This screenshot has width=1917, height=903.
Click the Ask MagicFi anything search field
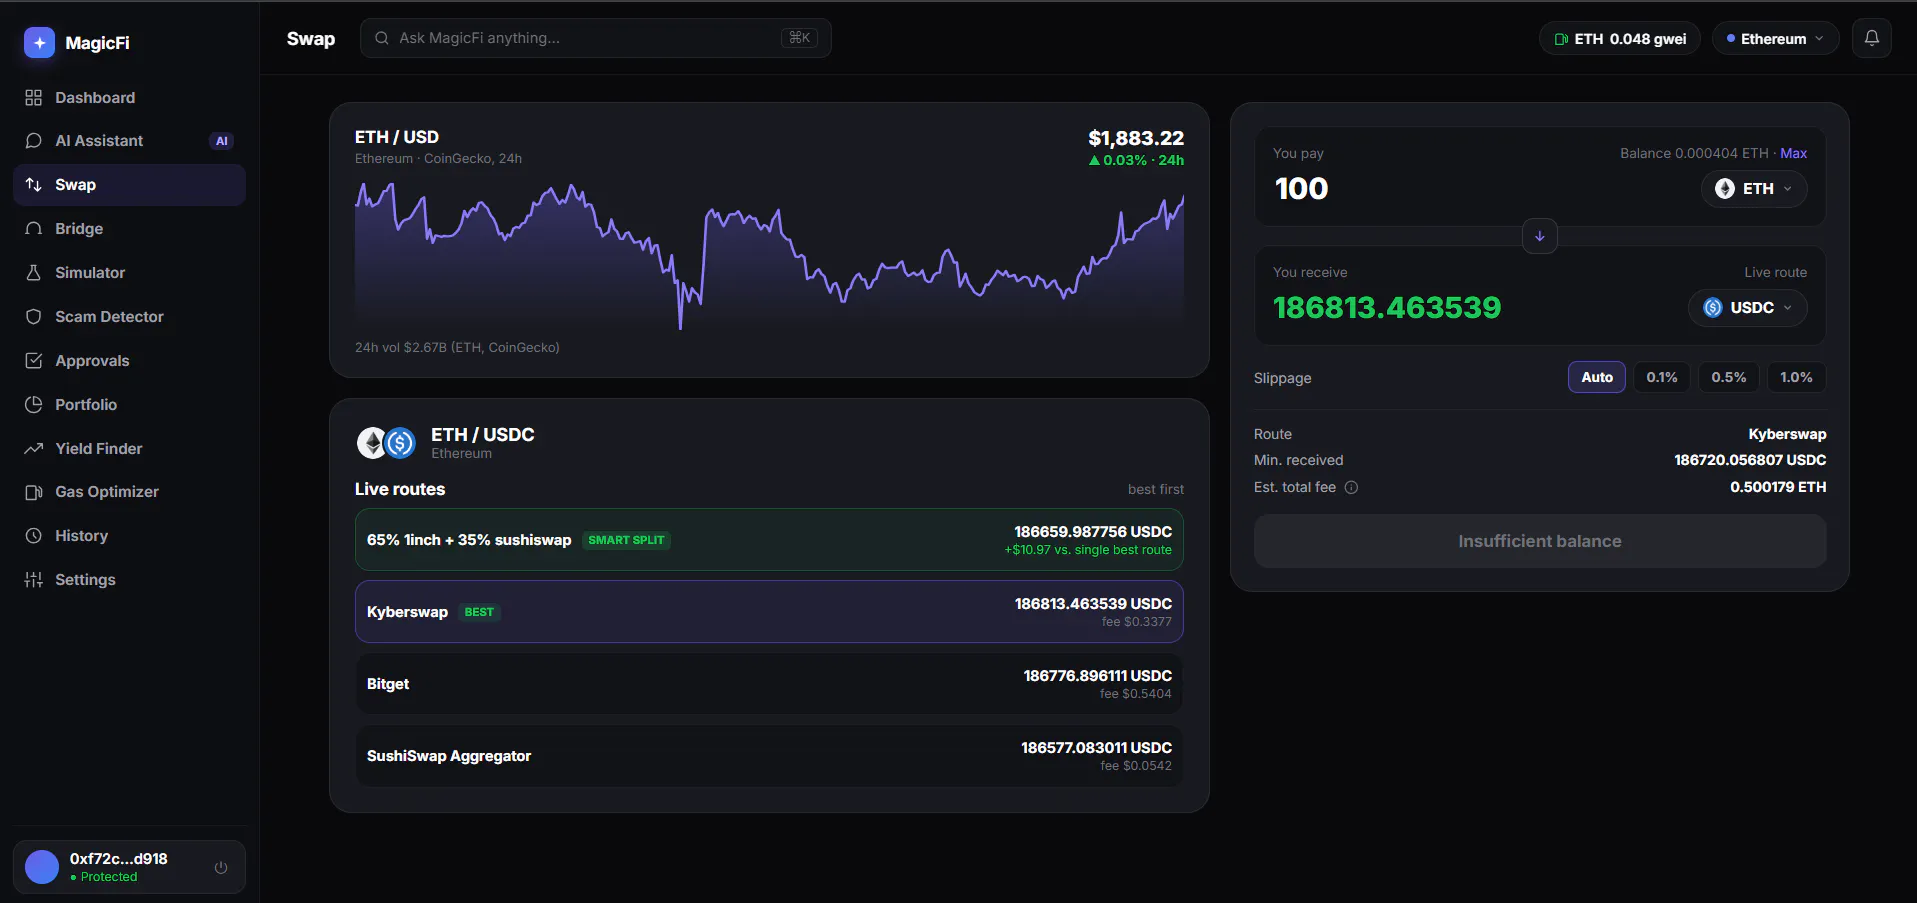pyautogui.click(x=596, y=38)
